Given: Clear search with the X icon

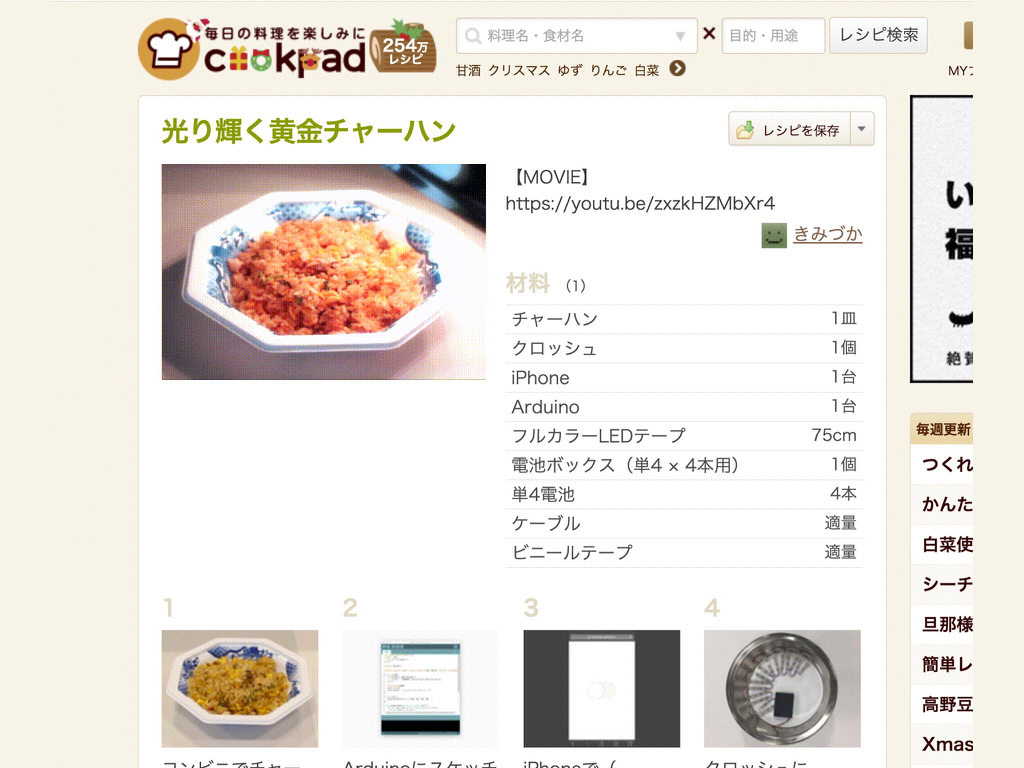Looking at the screenshot, I should click(709, 33).
